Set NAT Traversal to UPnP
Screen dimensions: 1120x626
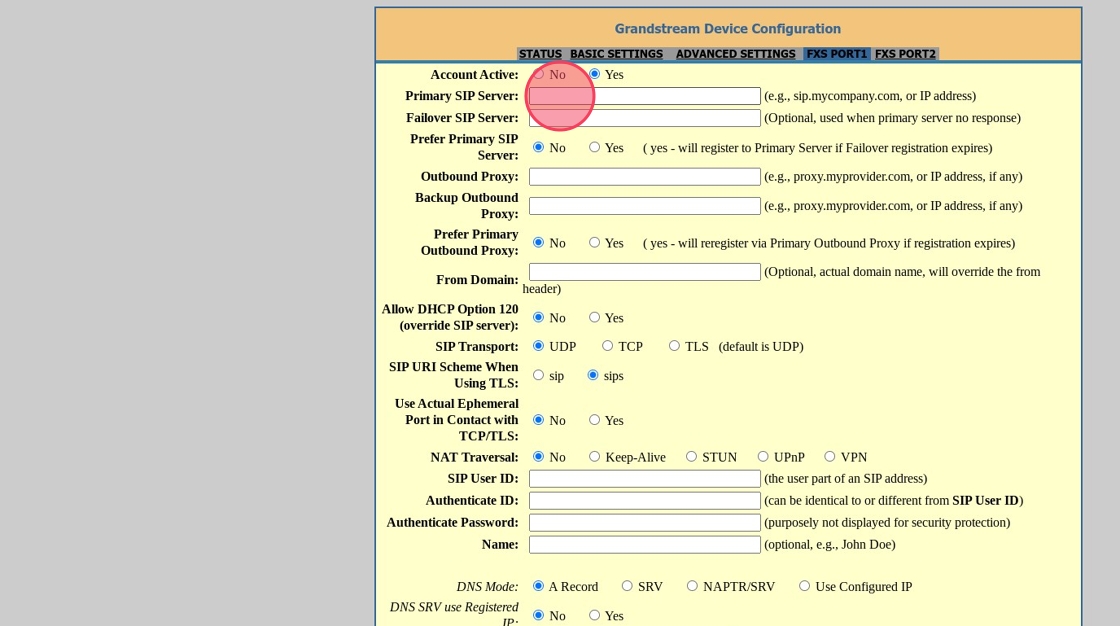coord(763,457)
